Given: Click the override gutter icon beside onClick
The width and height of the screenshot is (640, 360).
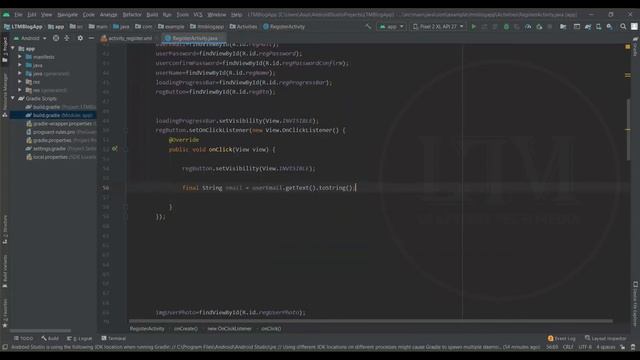Looking at the screenshot, I should click(115, 149).
